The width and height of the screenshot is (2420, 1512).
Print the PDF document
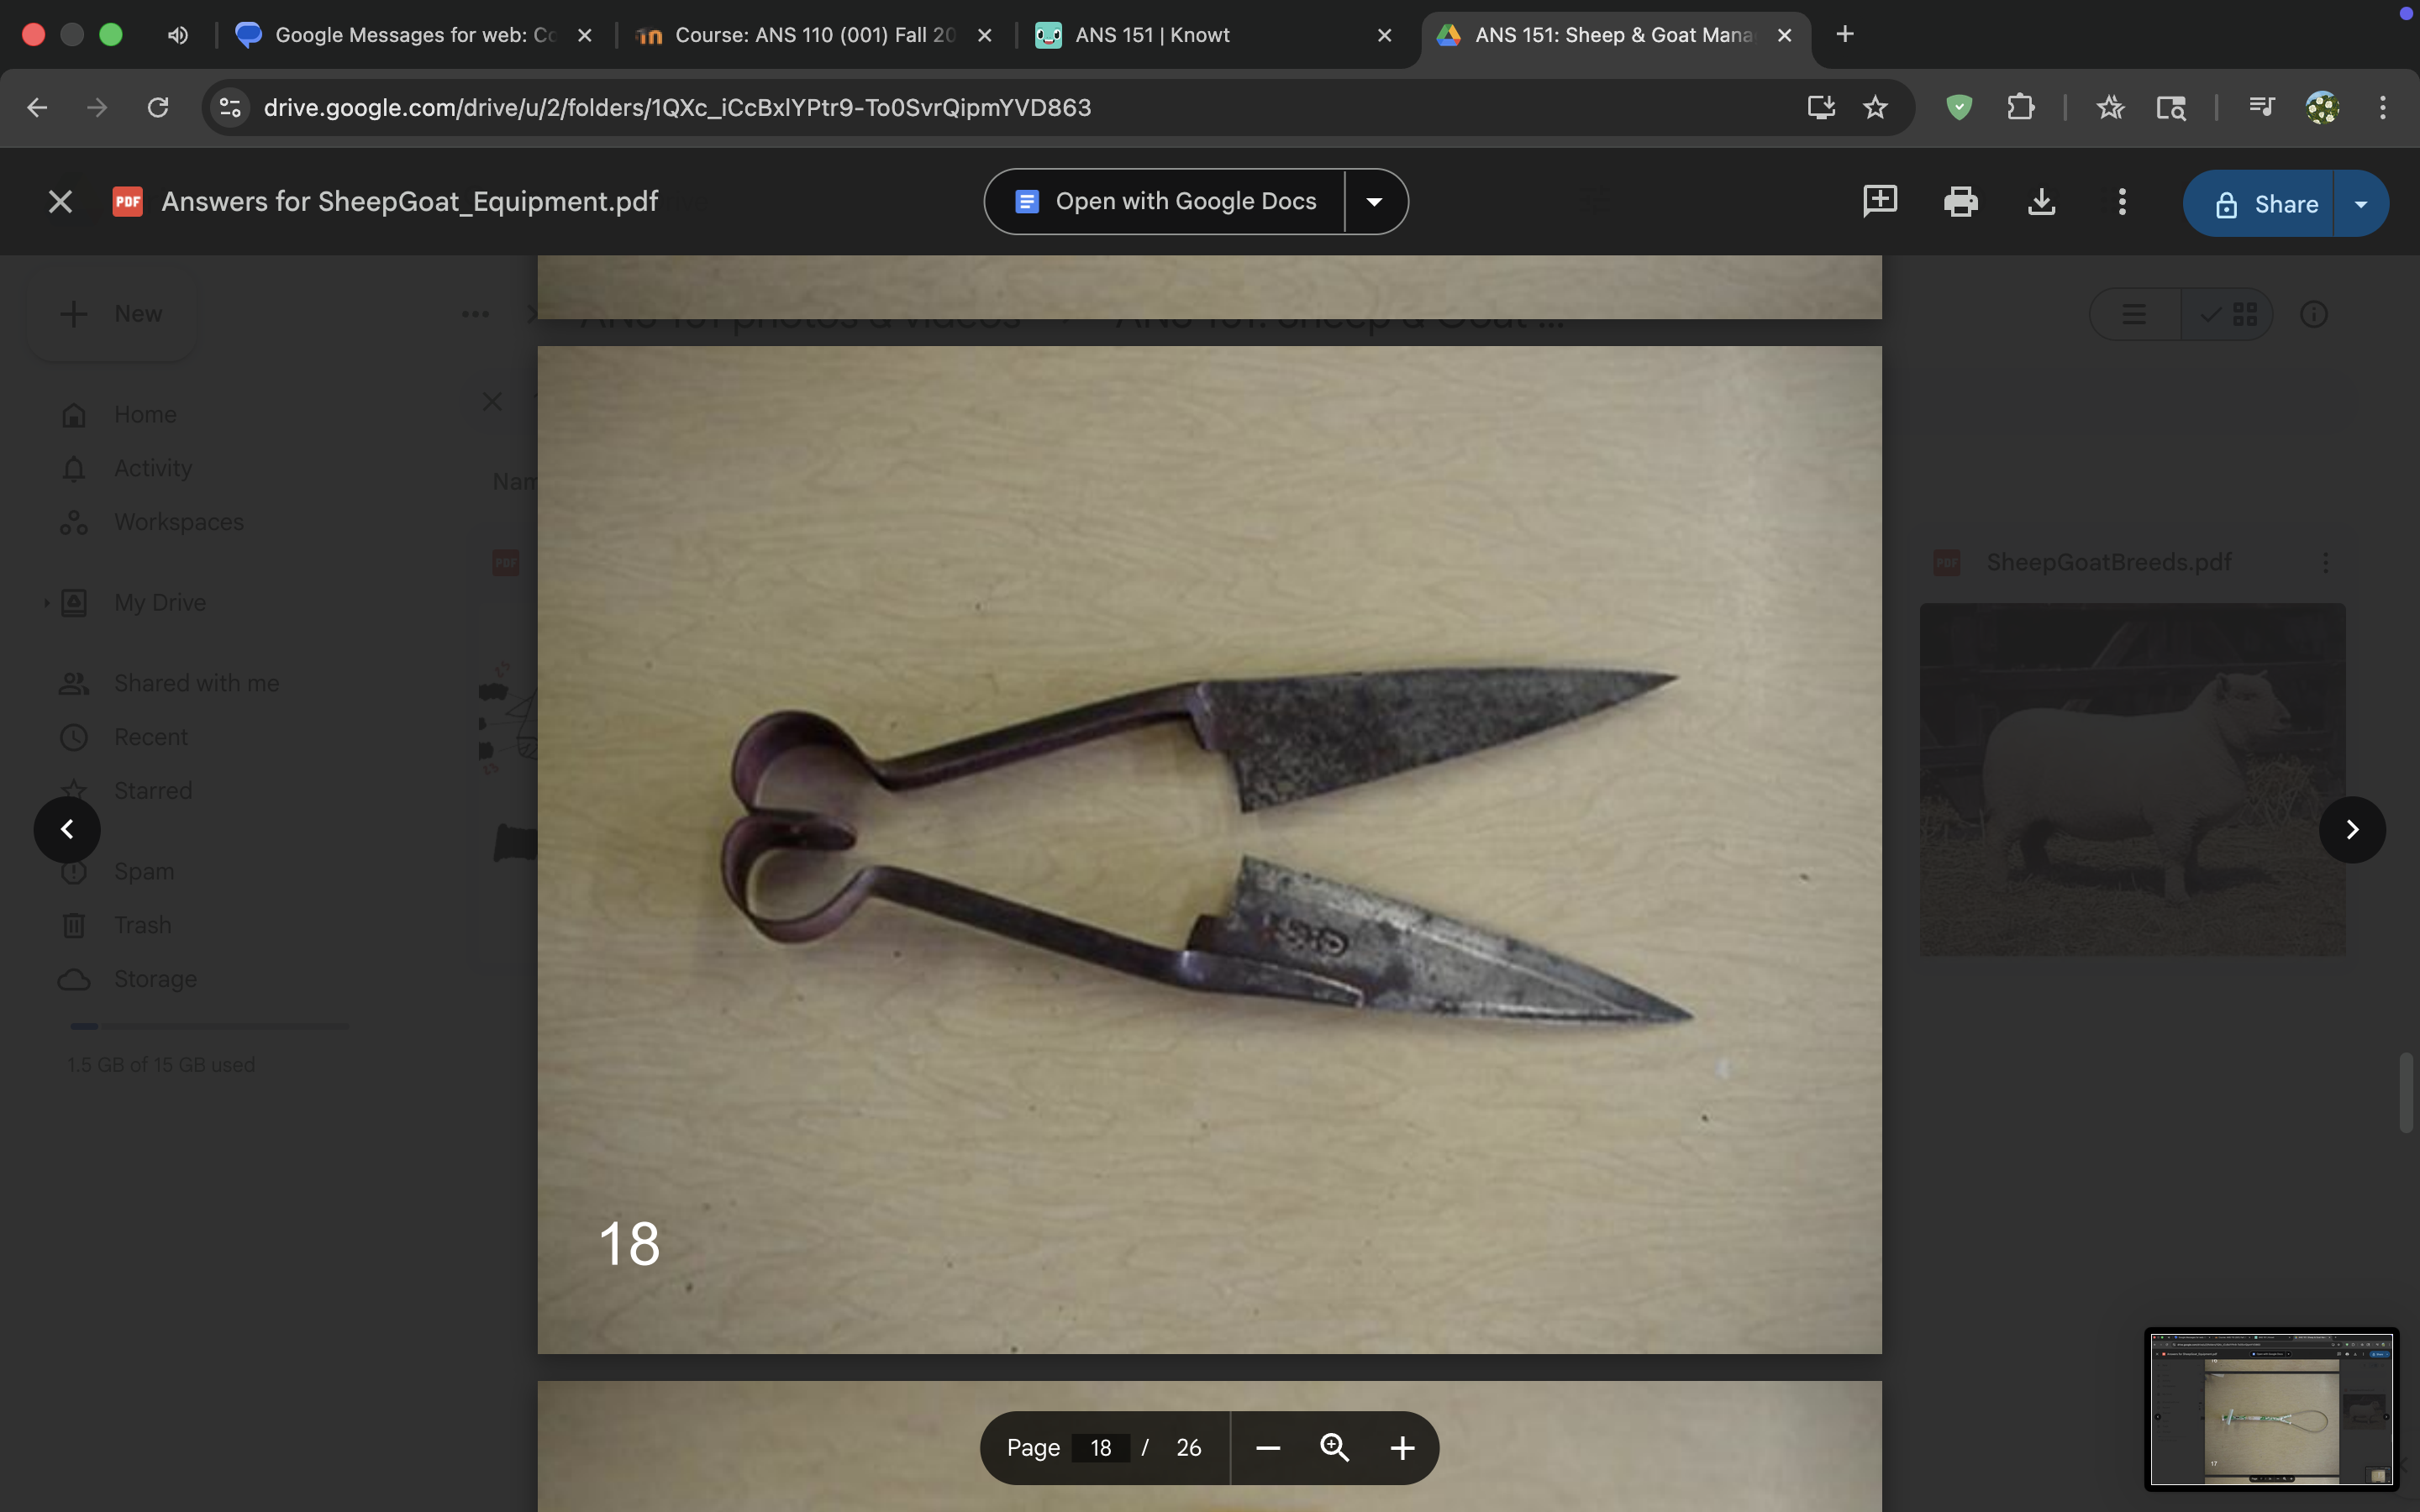[1961, 202]
